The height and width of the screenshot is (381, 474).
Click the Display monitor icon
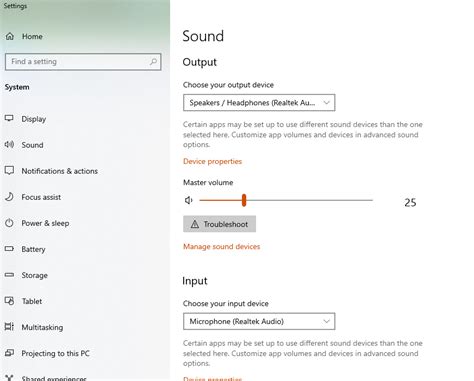pyautogui.click(x=9, y=118)
